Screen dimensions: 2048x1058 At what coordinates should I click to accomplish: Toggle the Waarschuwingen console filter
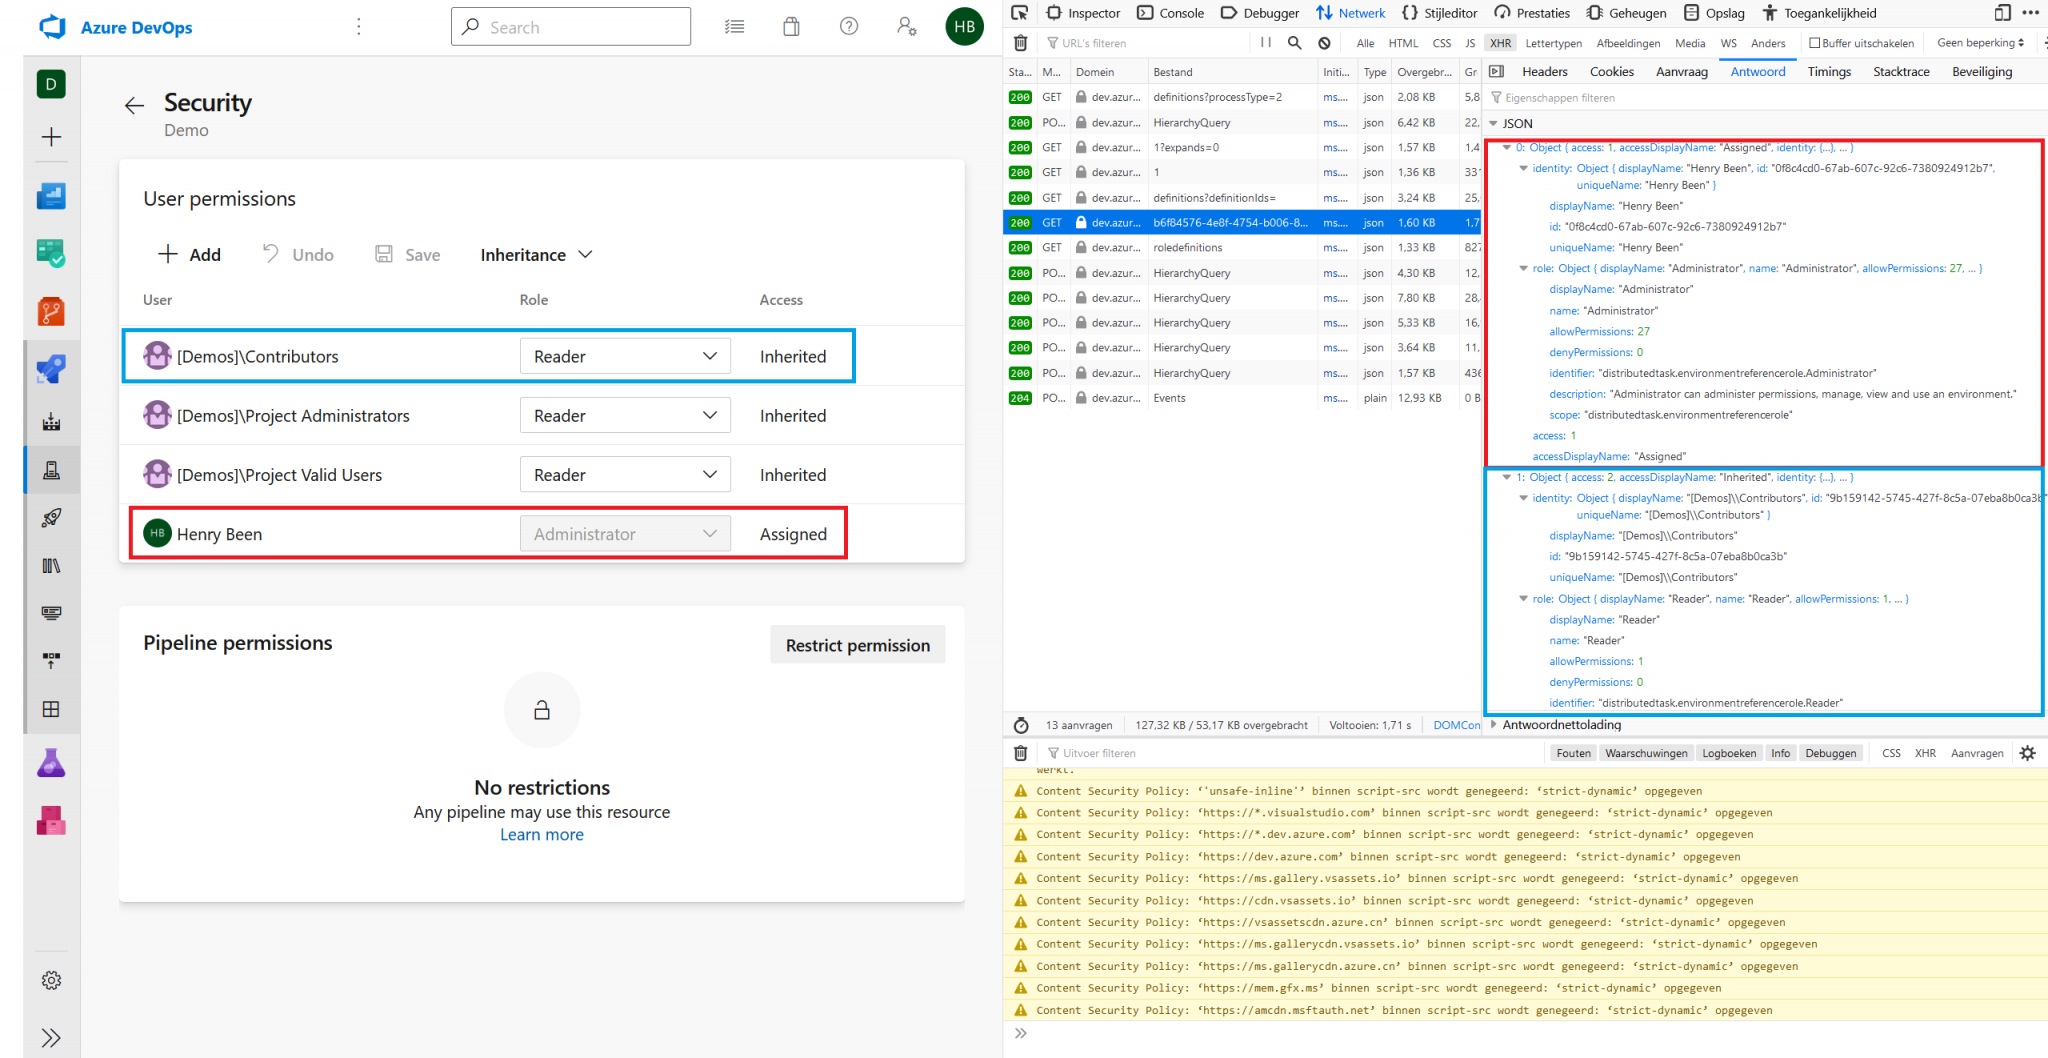coord(1646,752)
